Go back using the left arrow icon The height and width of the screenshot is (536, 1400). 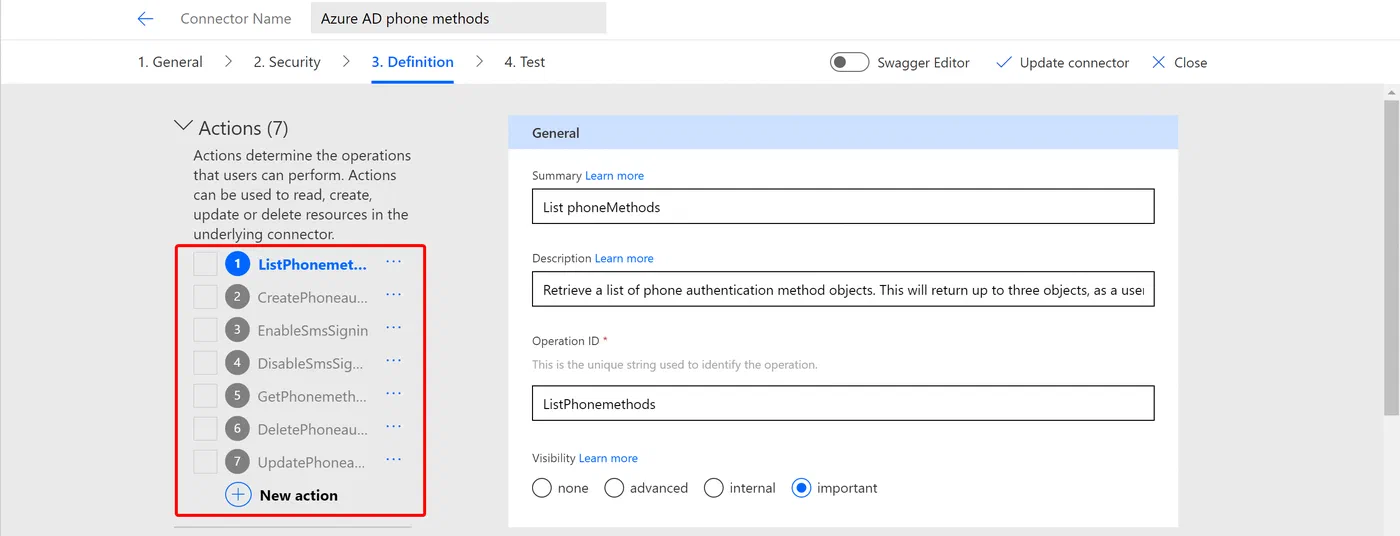[x=146, y=18]
